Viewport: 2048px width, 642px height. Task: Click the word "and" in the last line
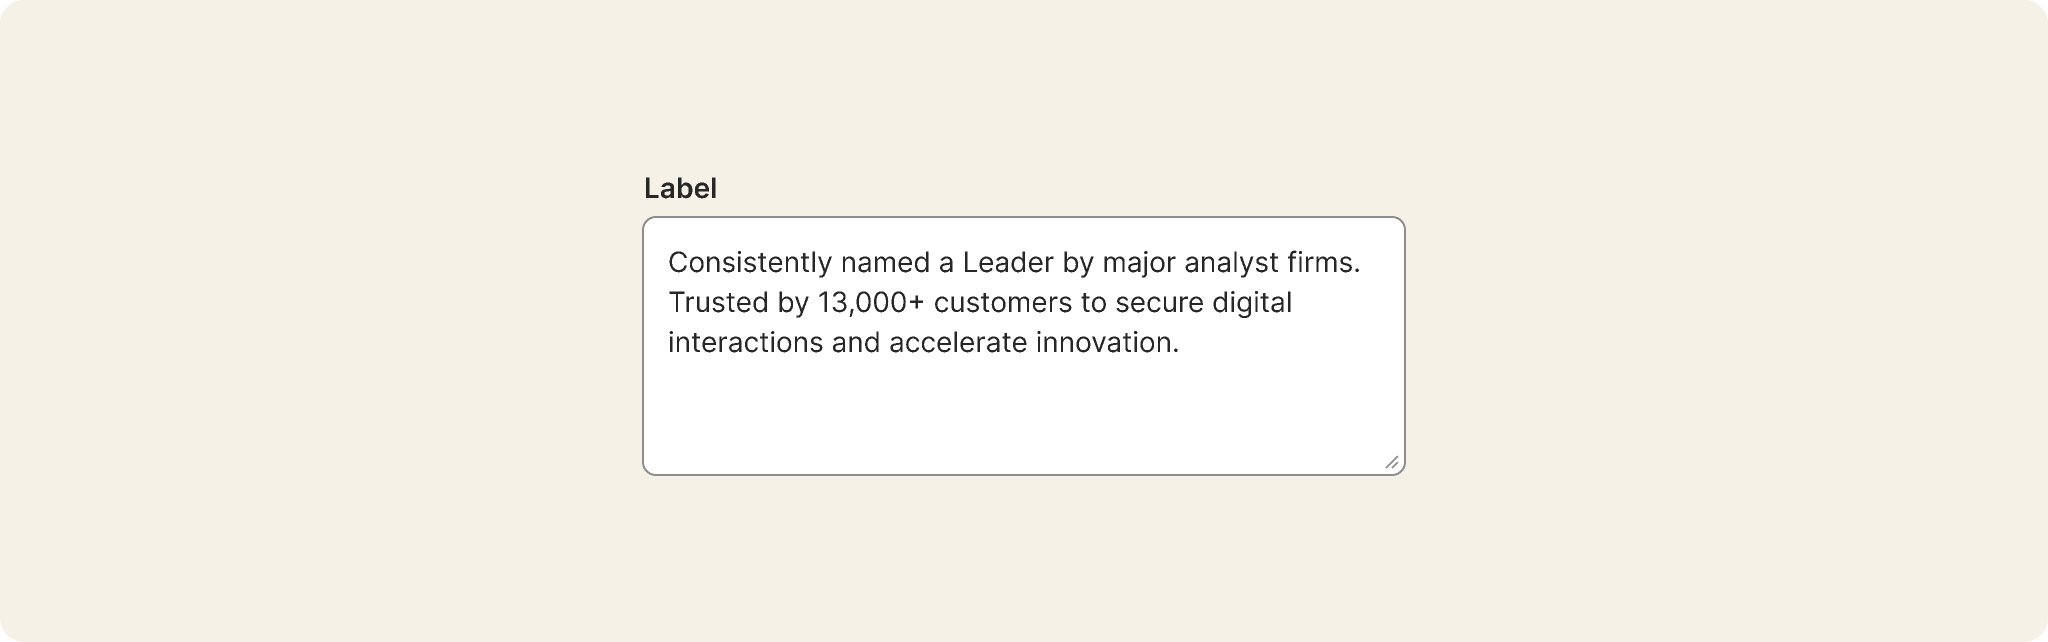pos(856,342)
